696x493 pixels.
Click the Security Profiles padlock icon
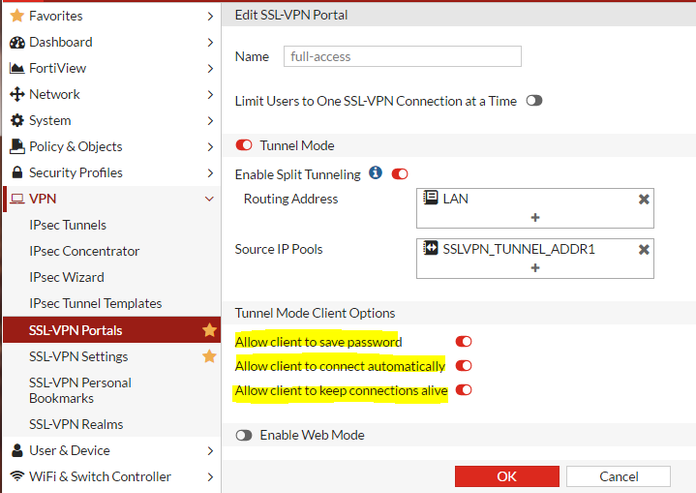[x=17, y=172]
